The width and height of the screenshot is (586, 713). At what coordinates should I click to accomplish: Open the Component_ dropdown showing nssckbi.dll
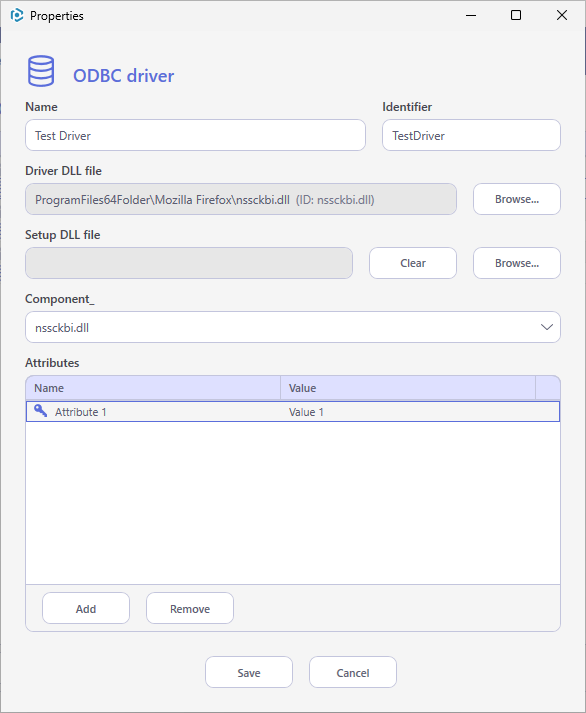(293, 327)
